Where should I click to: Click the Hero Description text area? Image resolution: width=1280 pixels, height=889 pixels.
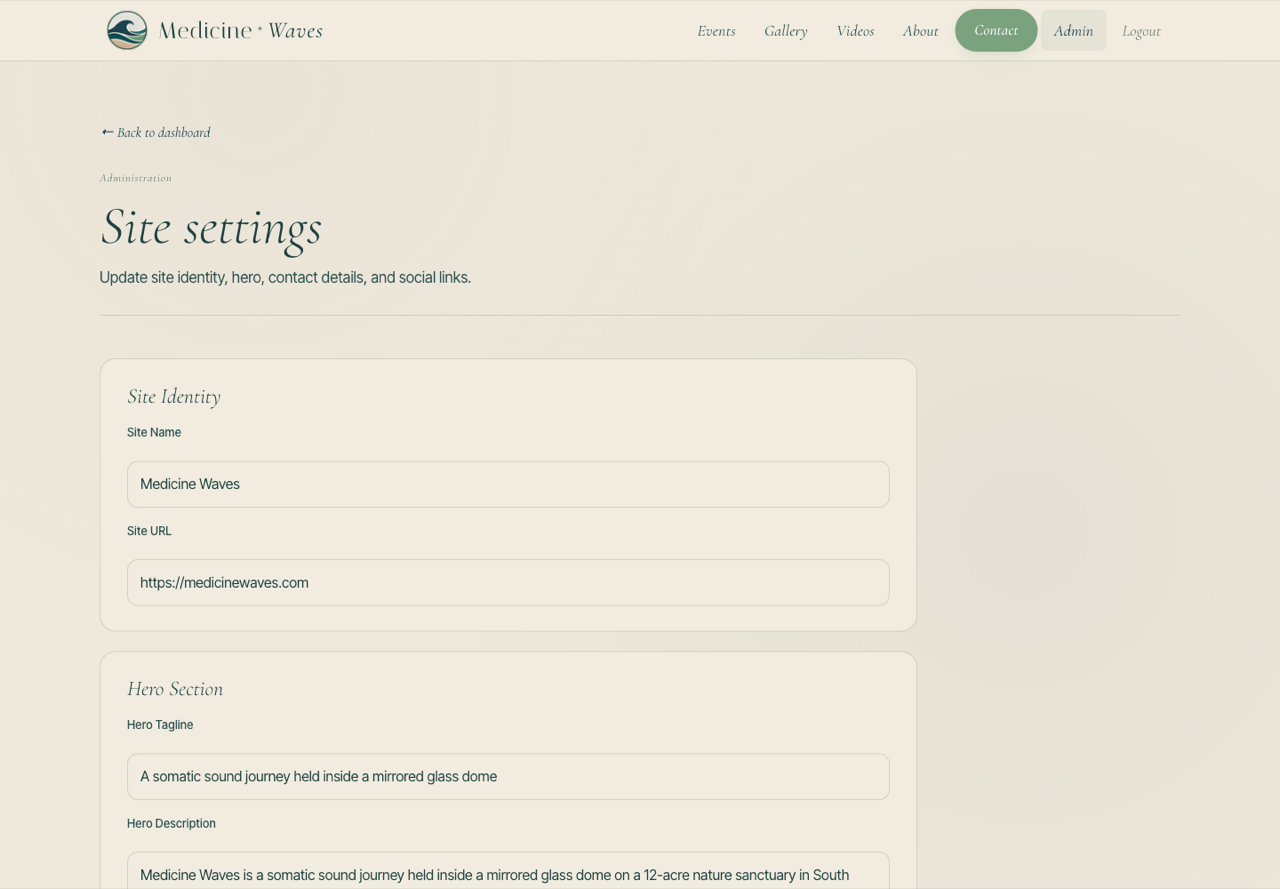[508, 871]
